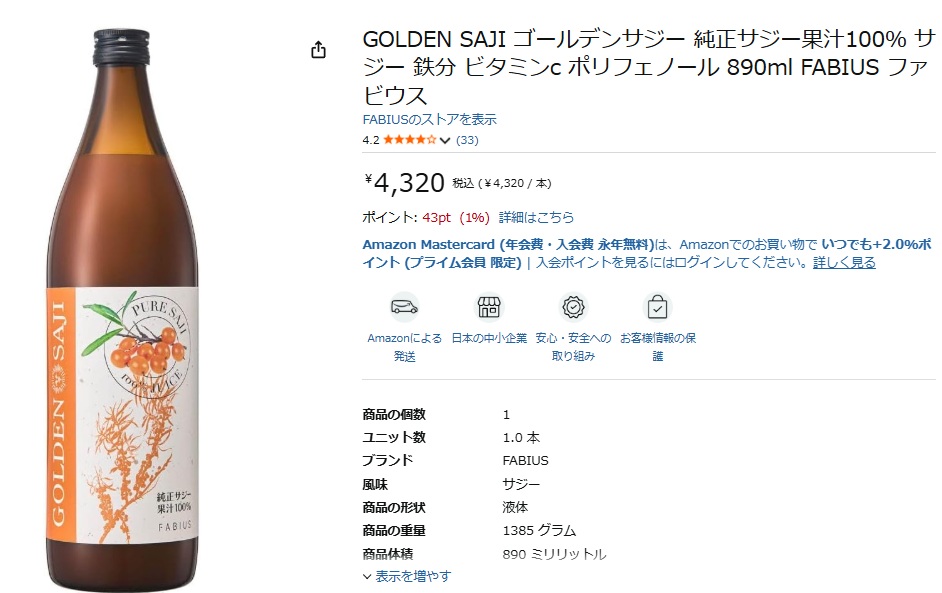942x593 pixels.
Task: Click 詳しく見る link for Mastercard points
Action: pos(844,262)
